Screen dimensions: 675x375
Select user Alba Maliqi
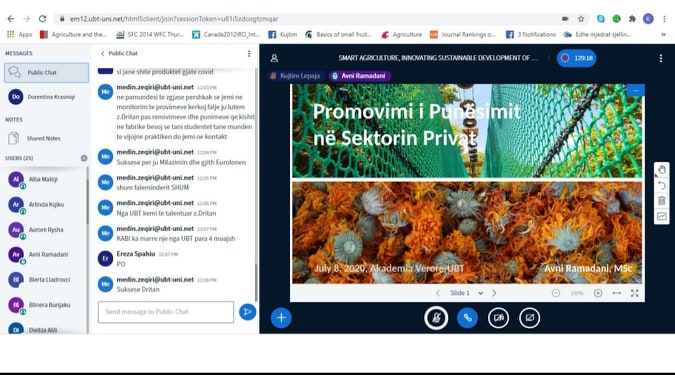[43, 179]
